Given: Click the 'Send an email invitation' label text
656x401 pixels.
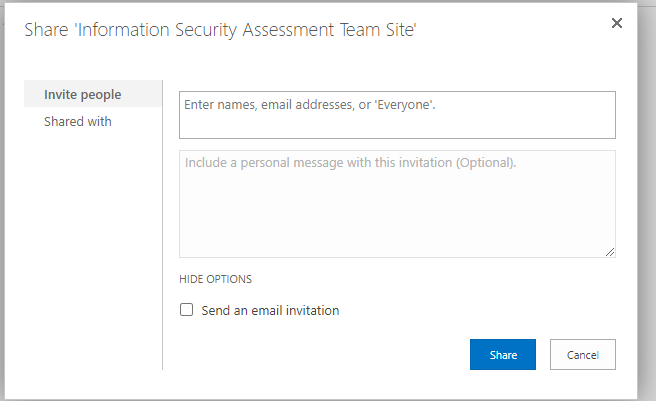Looking at the screenshot, I should coord(270,311).
